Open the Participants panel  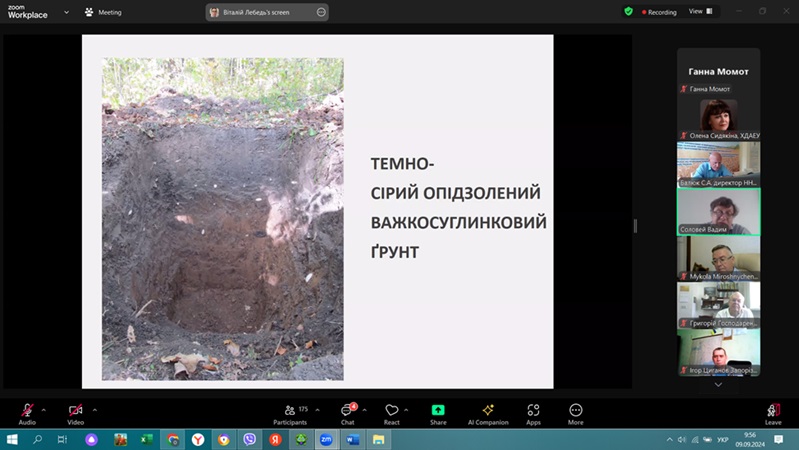290,414
